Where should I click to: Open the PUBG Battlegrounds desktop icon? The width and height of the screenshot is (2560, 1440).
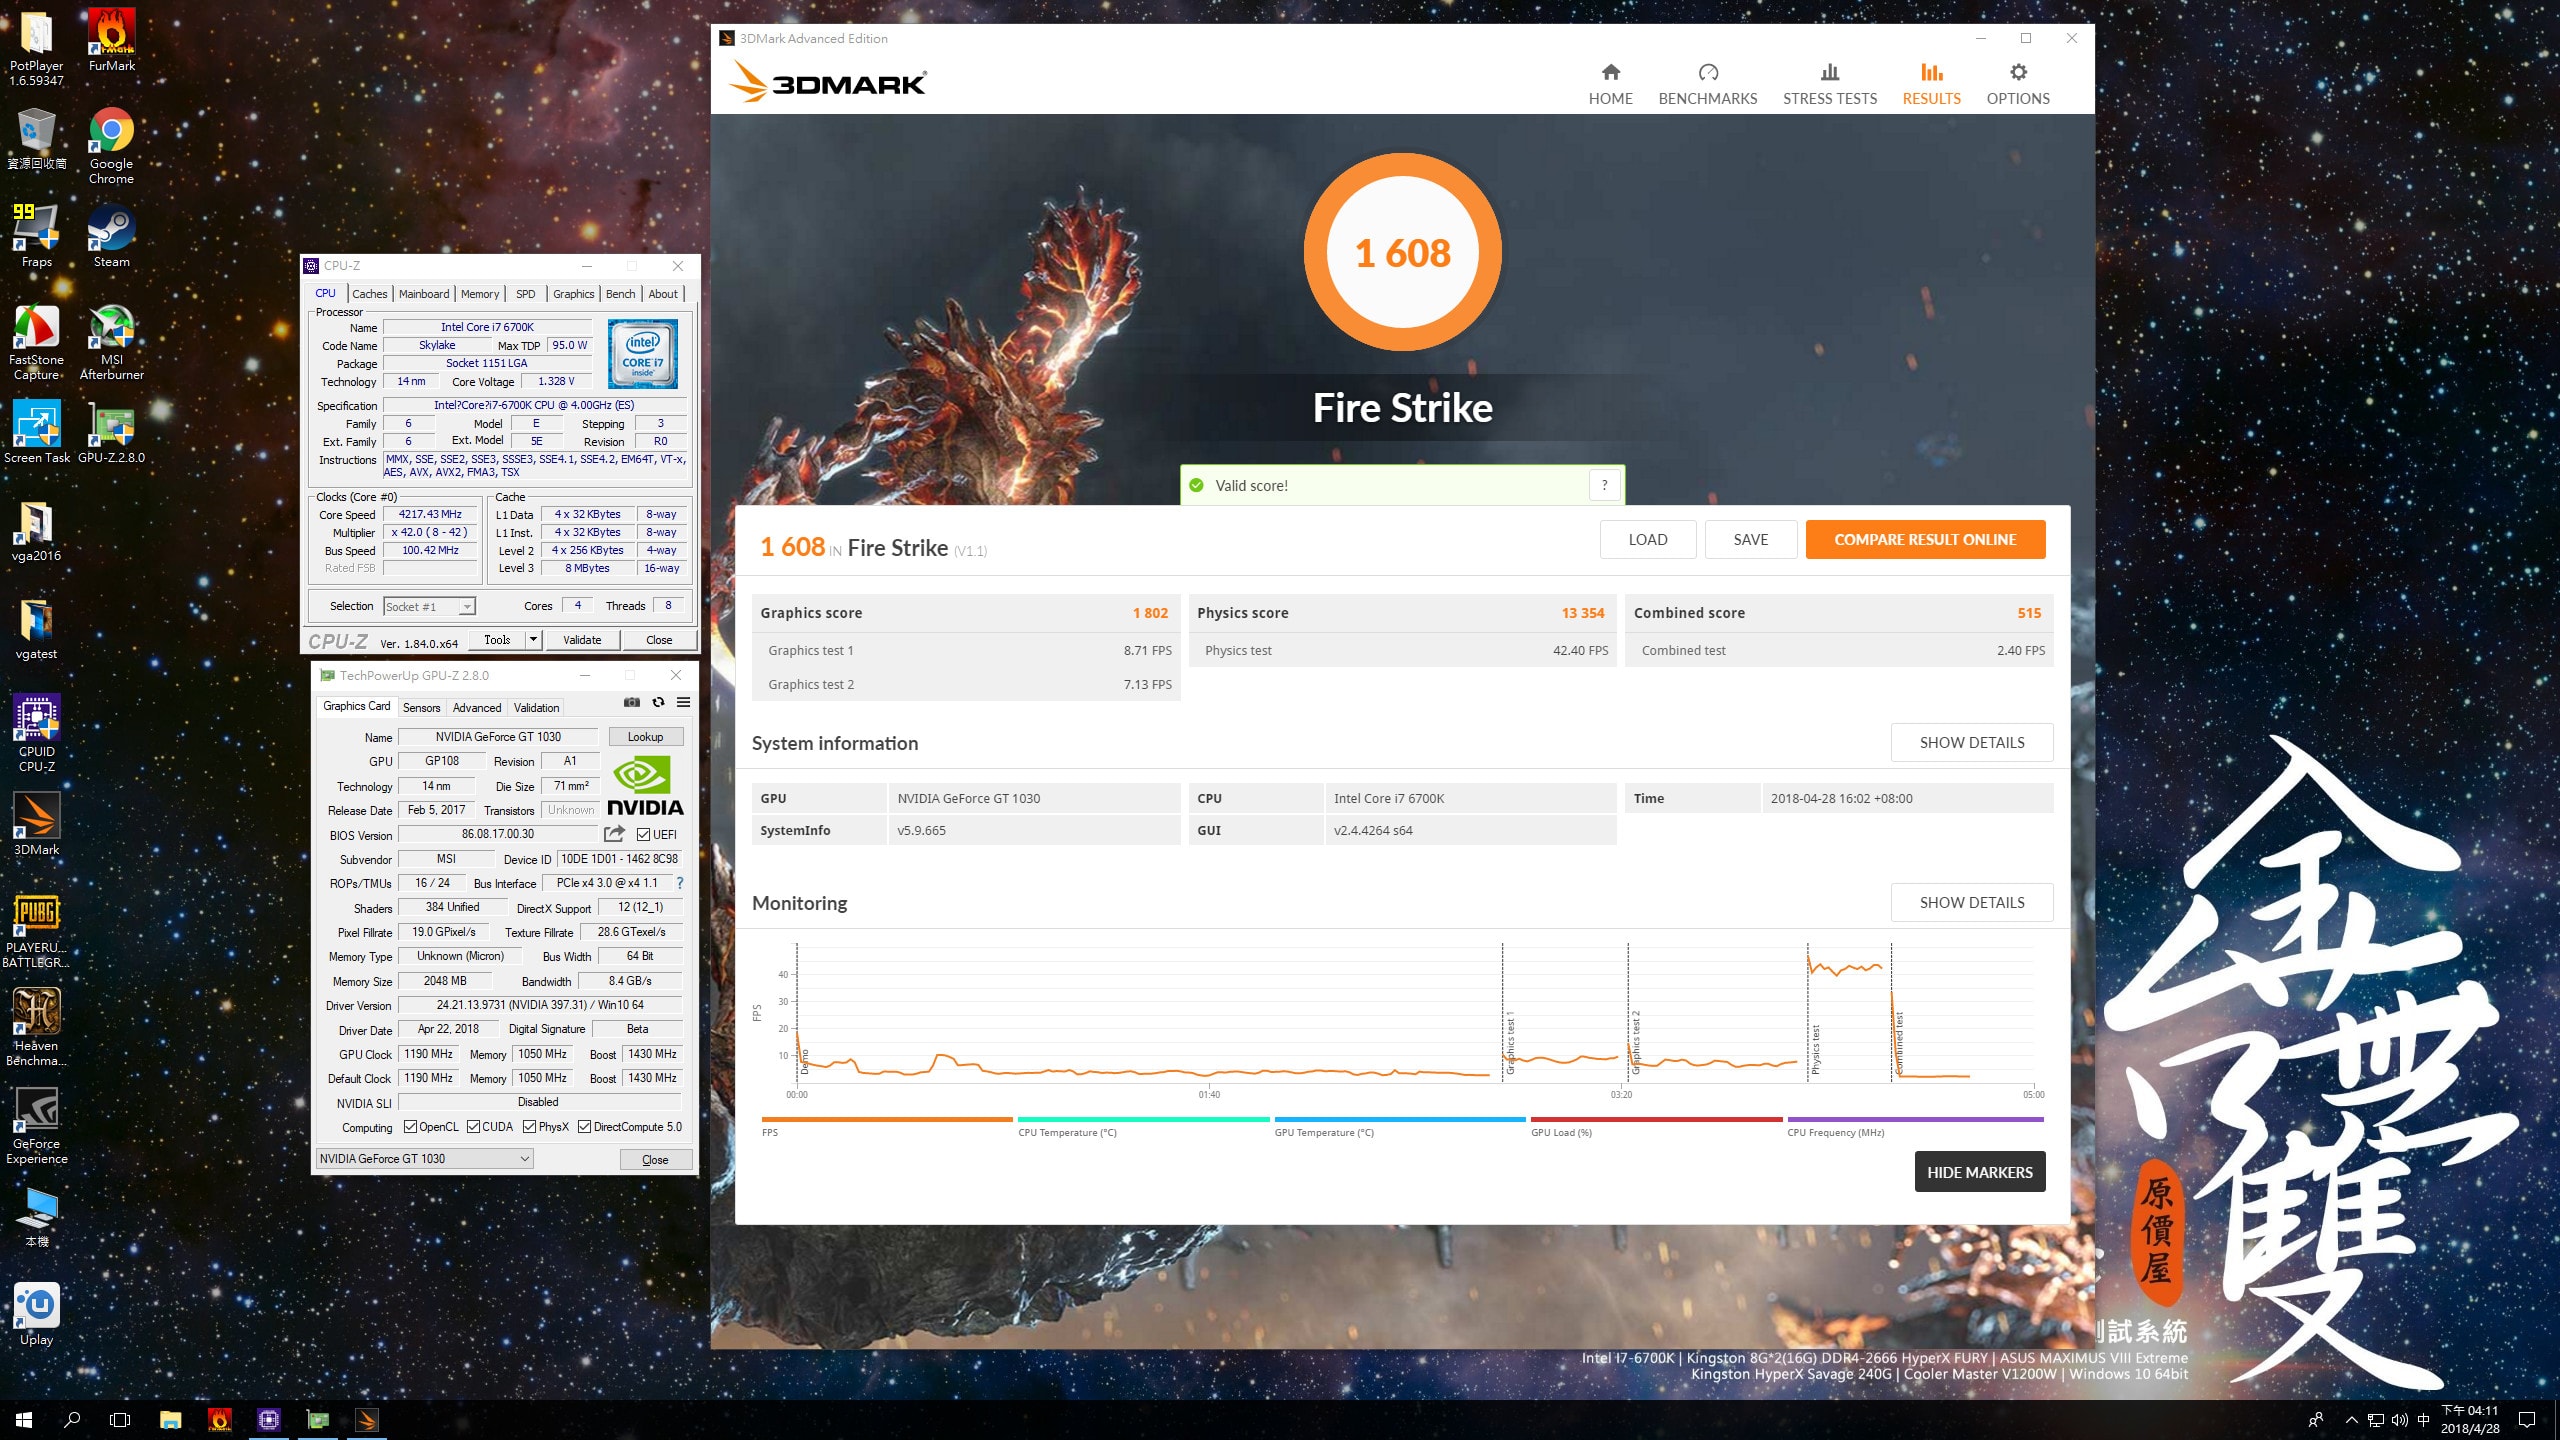point(36,930)
